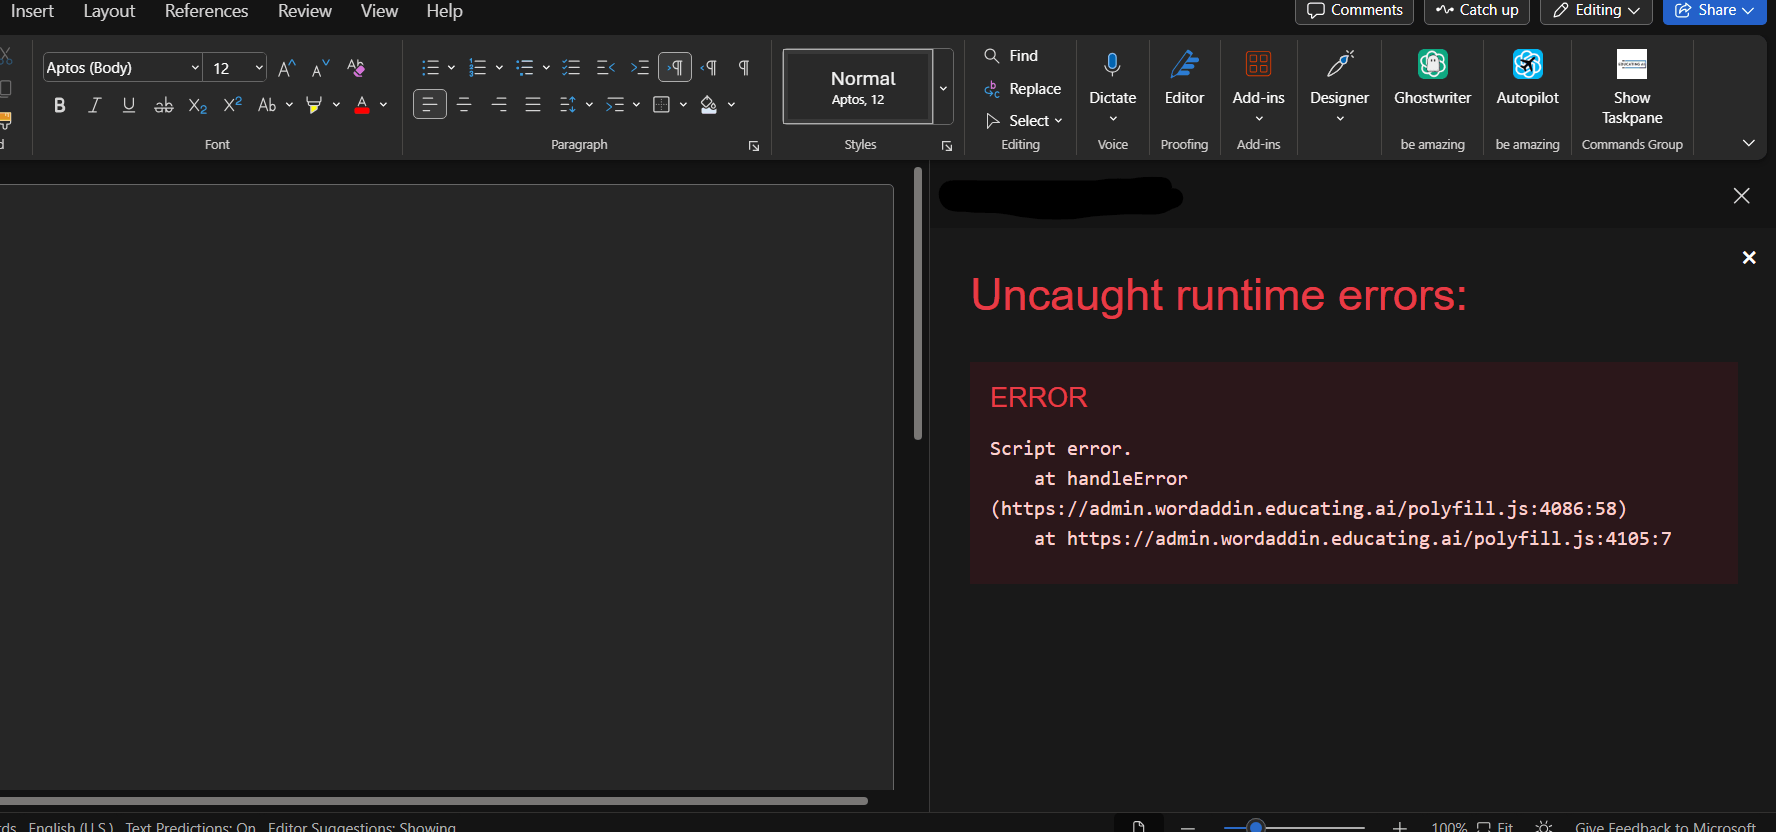Expand the Styles gallery
This screenshot has width=1776, height=832.
[x=943, y=88]
